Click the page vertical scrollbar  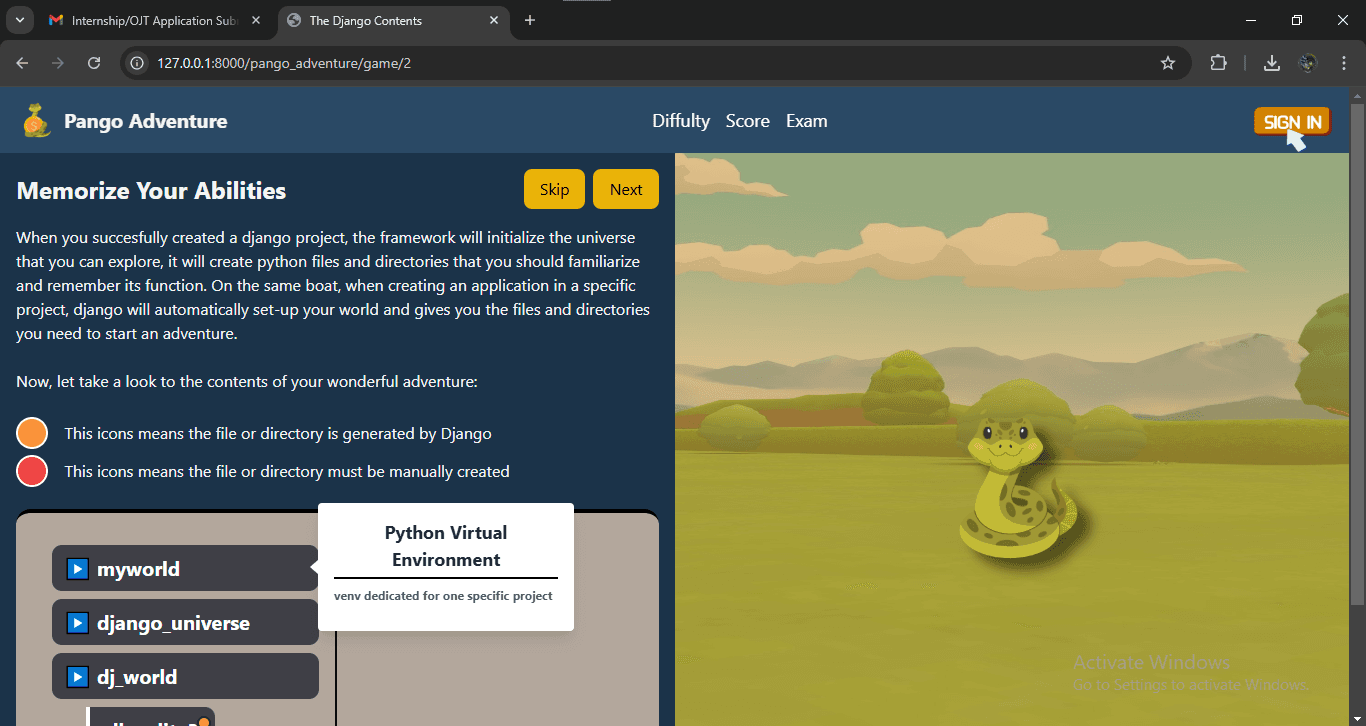click(x=1357, y=352)
